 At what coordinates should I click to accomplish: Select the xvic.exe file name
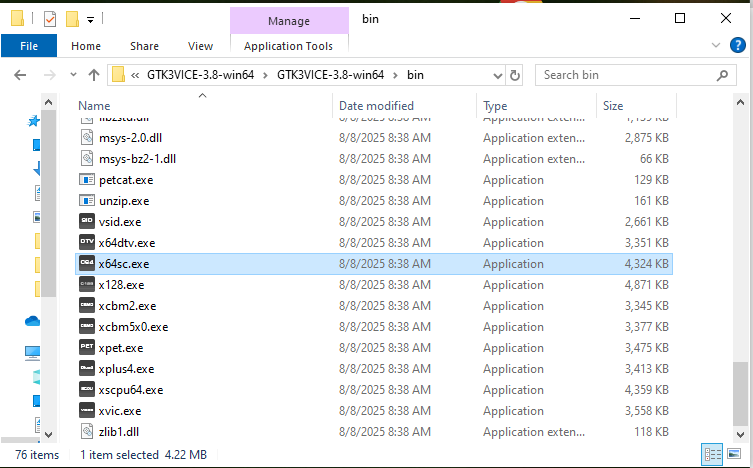120,411
